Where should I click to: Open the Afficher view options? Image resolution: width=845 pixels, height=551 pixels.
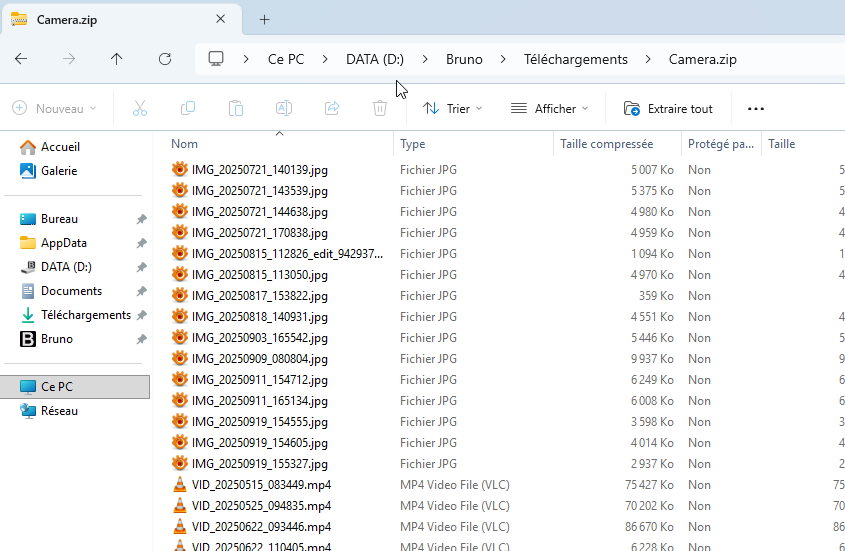click(x=549, y=108)
